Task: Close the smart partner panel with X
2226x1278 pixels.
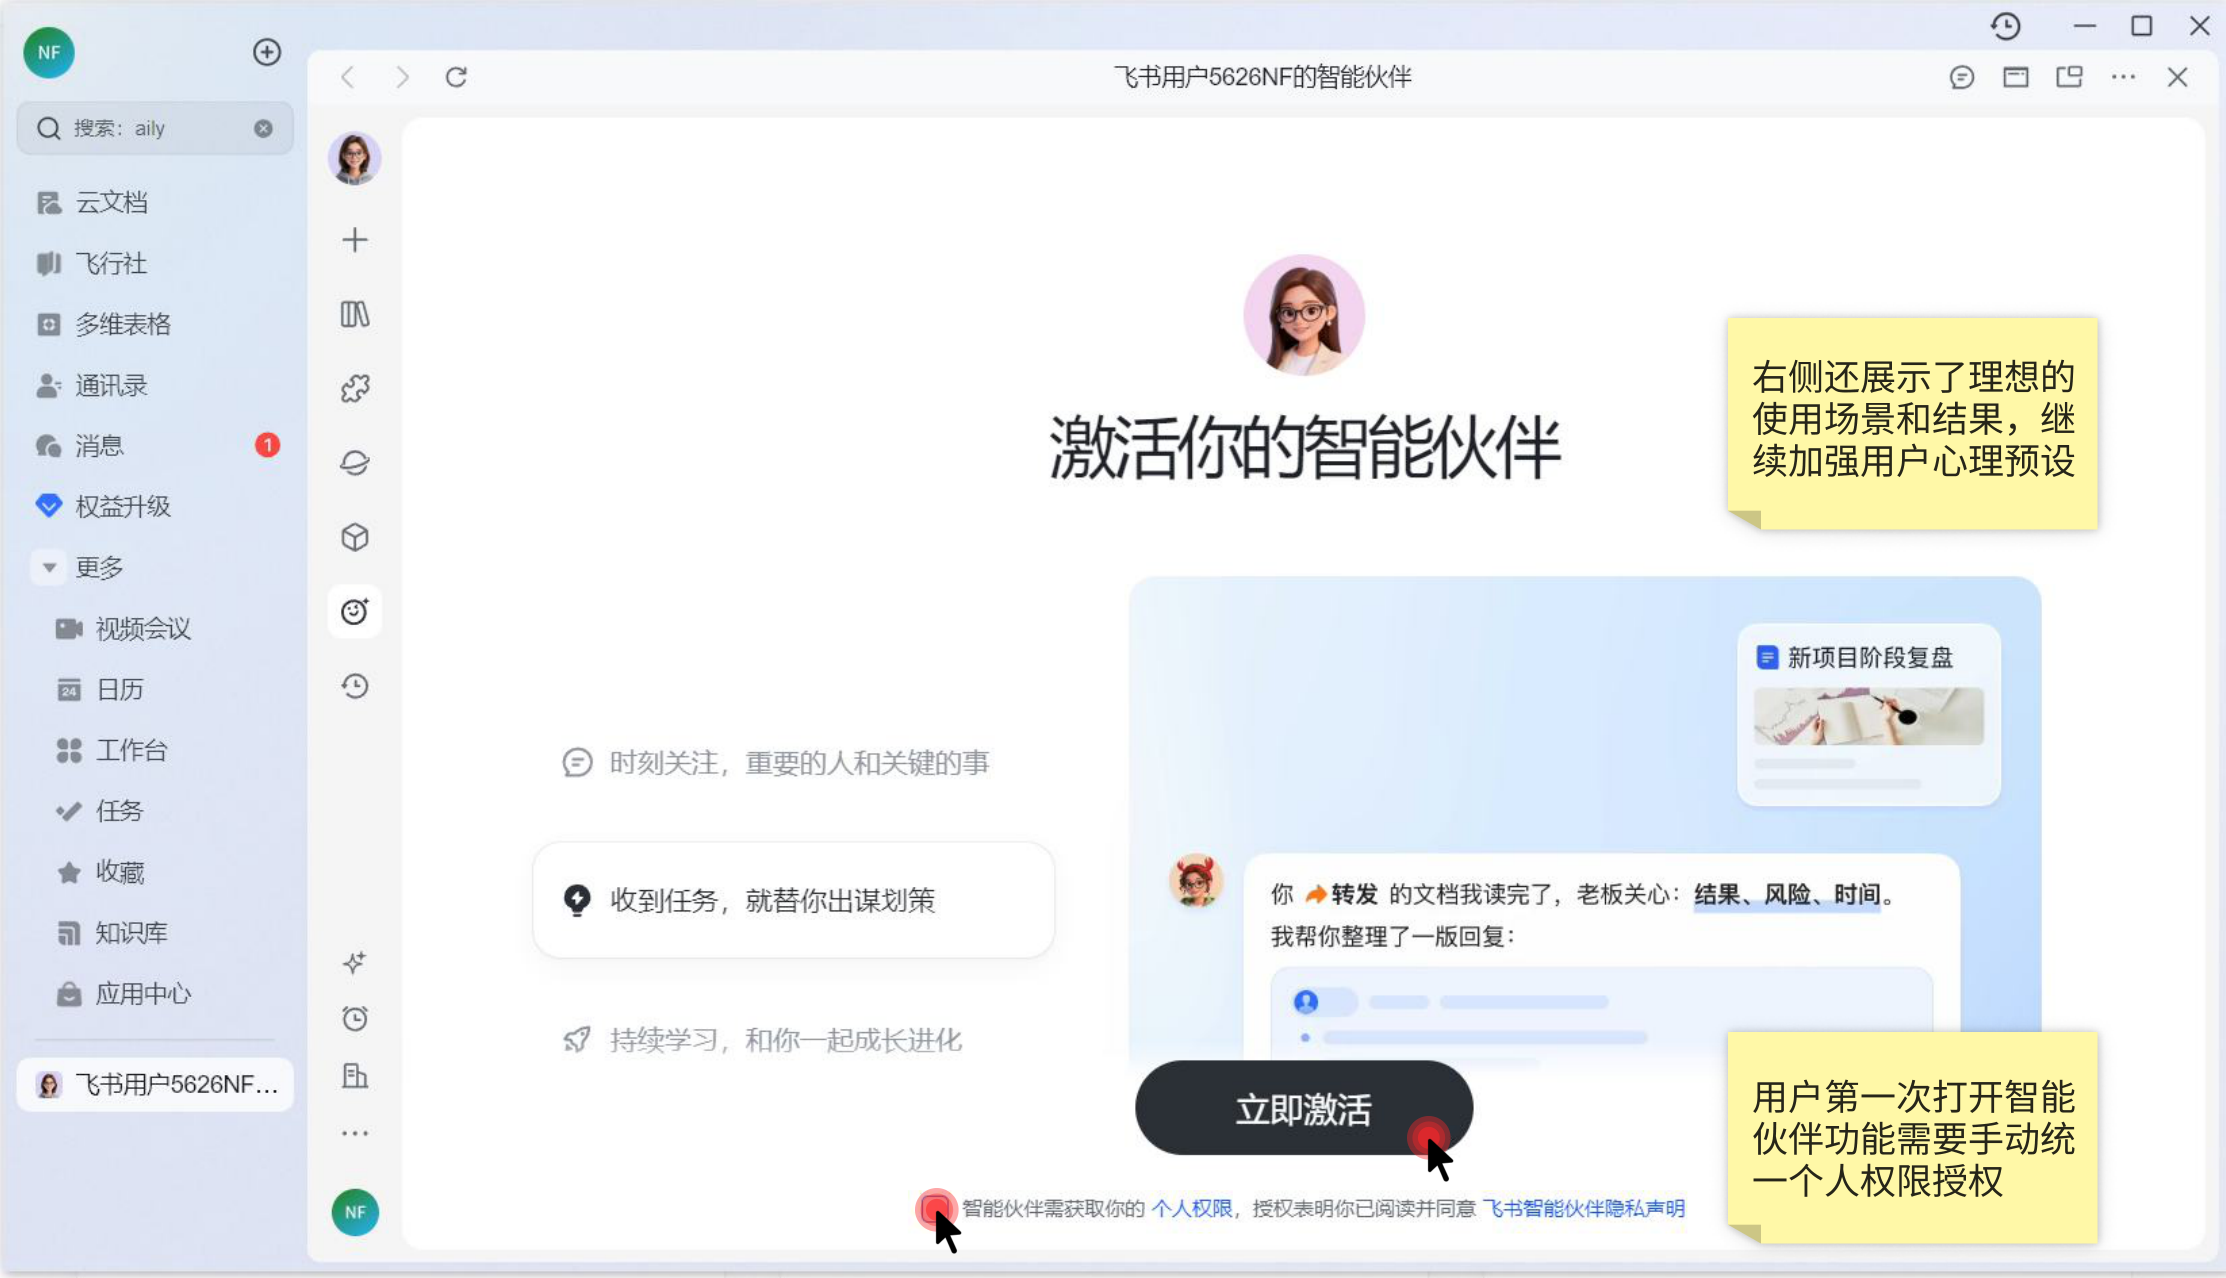Action: tap(2177, 77)
